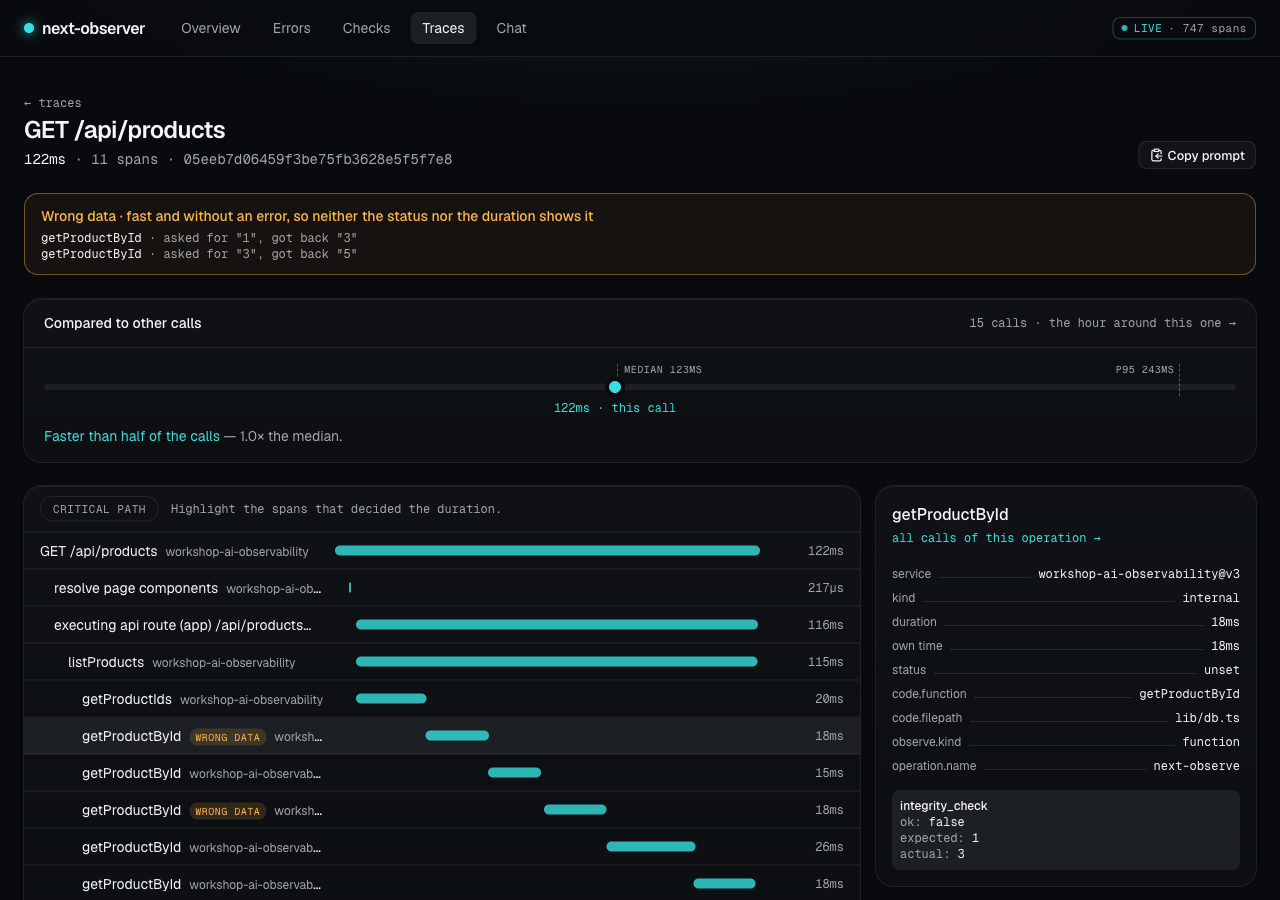The width and height of the screenshot is (1280, 900).
Task: Click the 20ms getProductIds timeline bar
Action: [391, 698]
